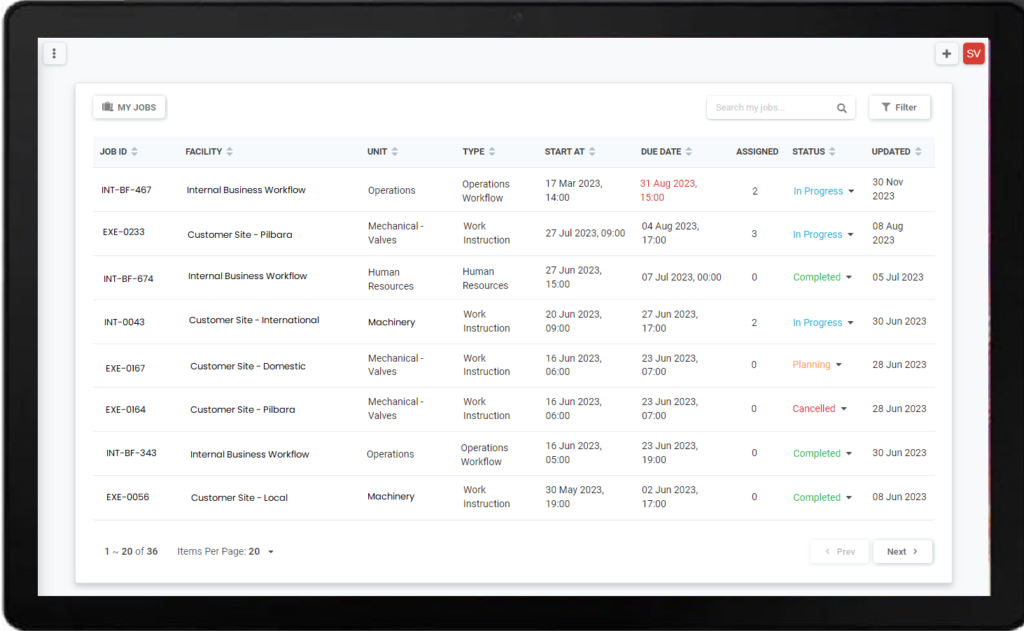The width and height of the screenshot is (1024, 631).
Task: Open the three-dot vertical menu
Action: coord(54,53)
